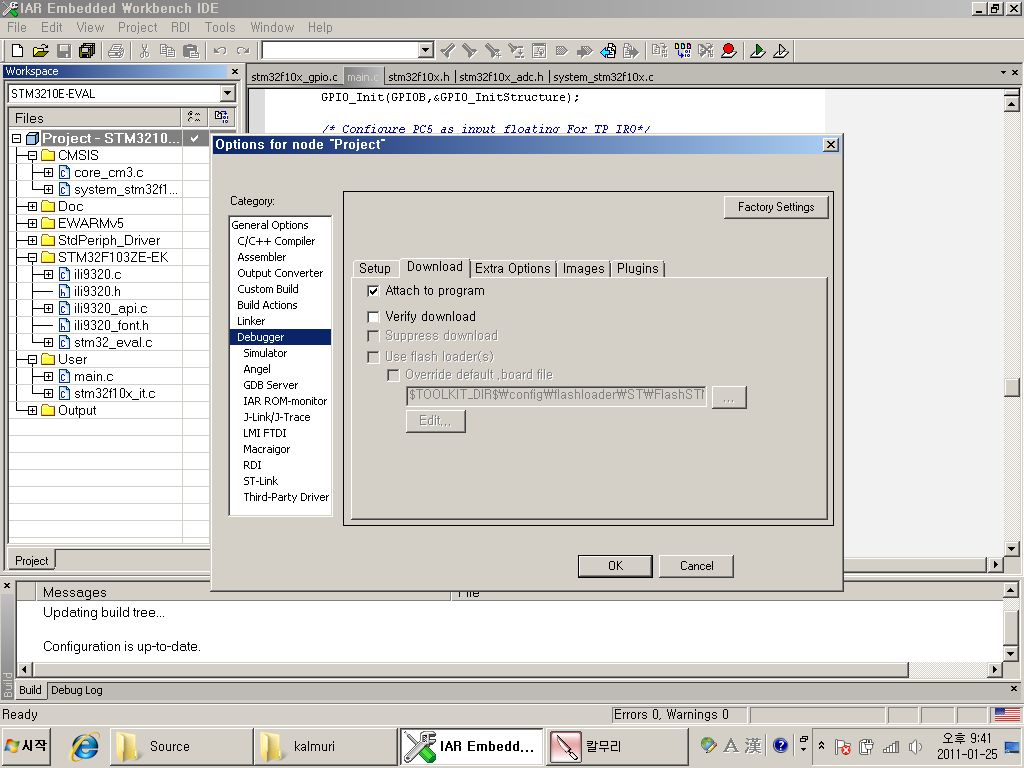Screen dimensions: 1024x768
Task: Expand the Doc folder node
Action: coord(32,206)
